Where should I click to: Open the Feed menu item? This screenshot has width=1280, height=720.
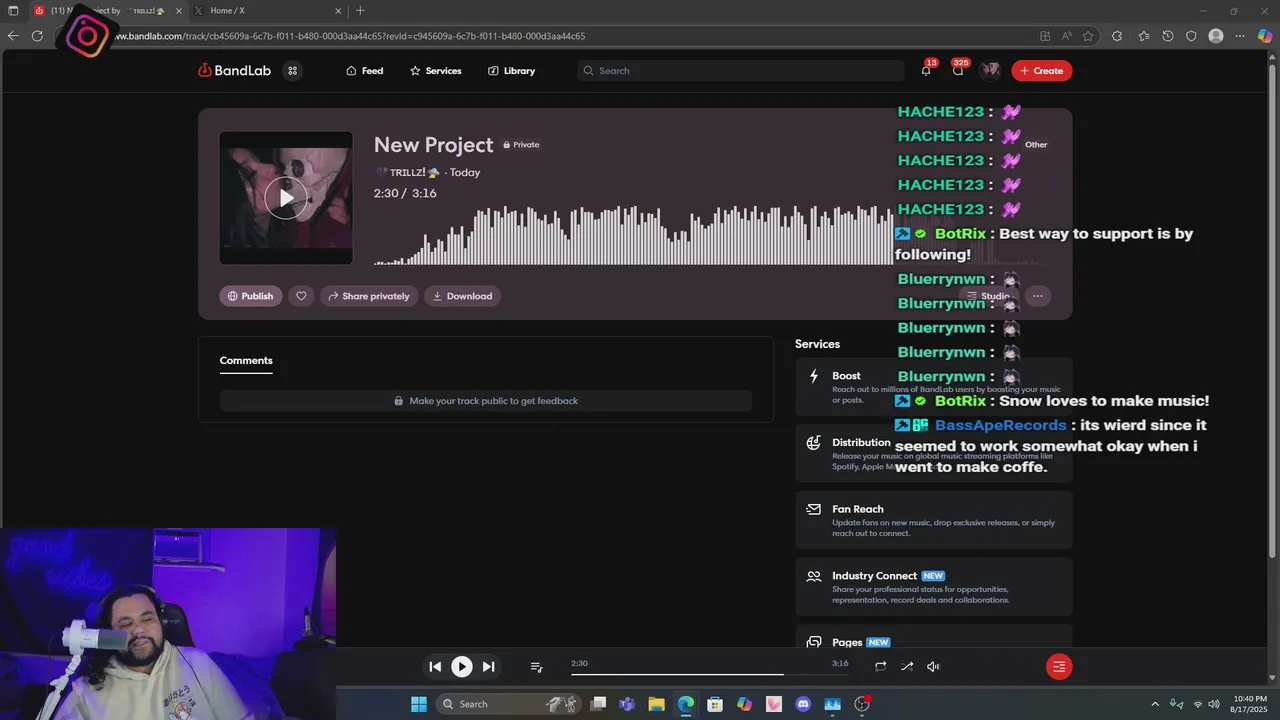(x=365, y=71)
